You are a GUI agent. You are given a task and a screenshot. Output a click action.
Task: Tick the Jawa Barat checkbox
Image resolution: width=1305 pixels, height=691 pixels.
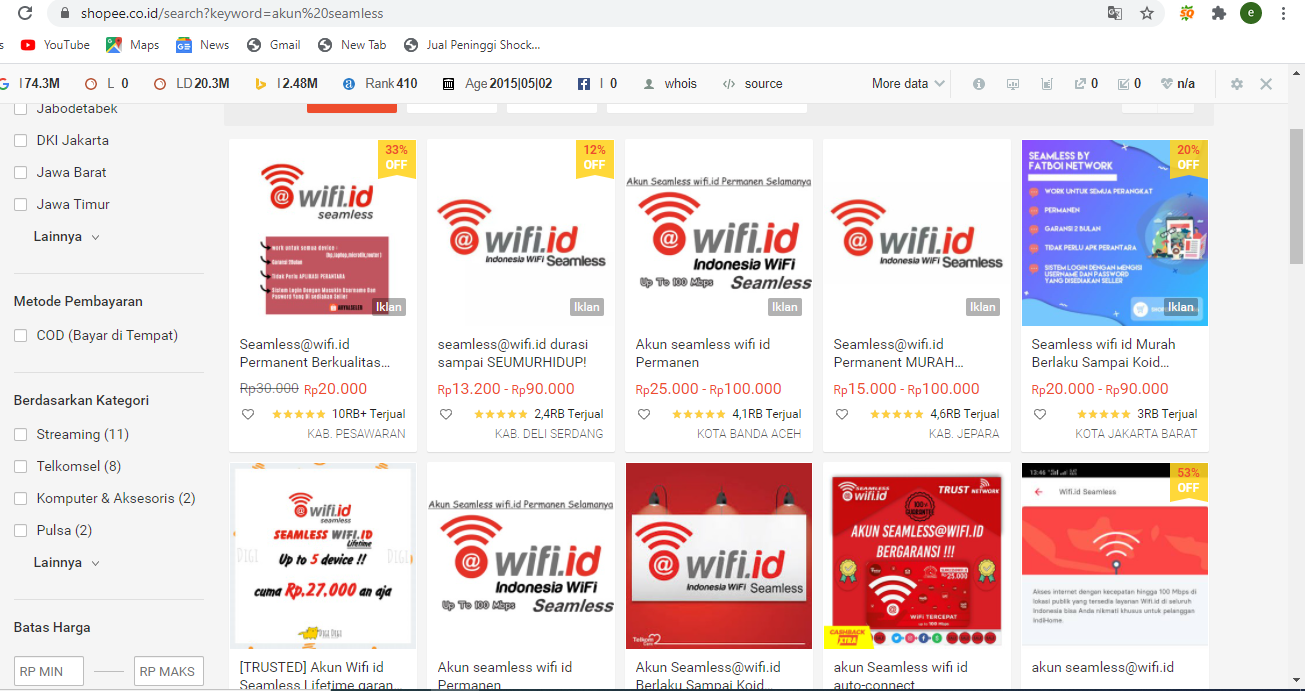tap(20, 173)
